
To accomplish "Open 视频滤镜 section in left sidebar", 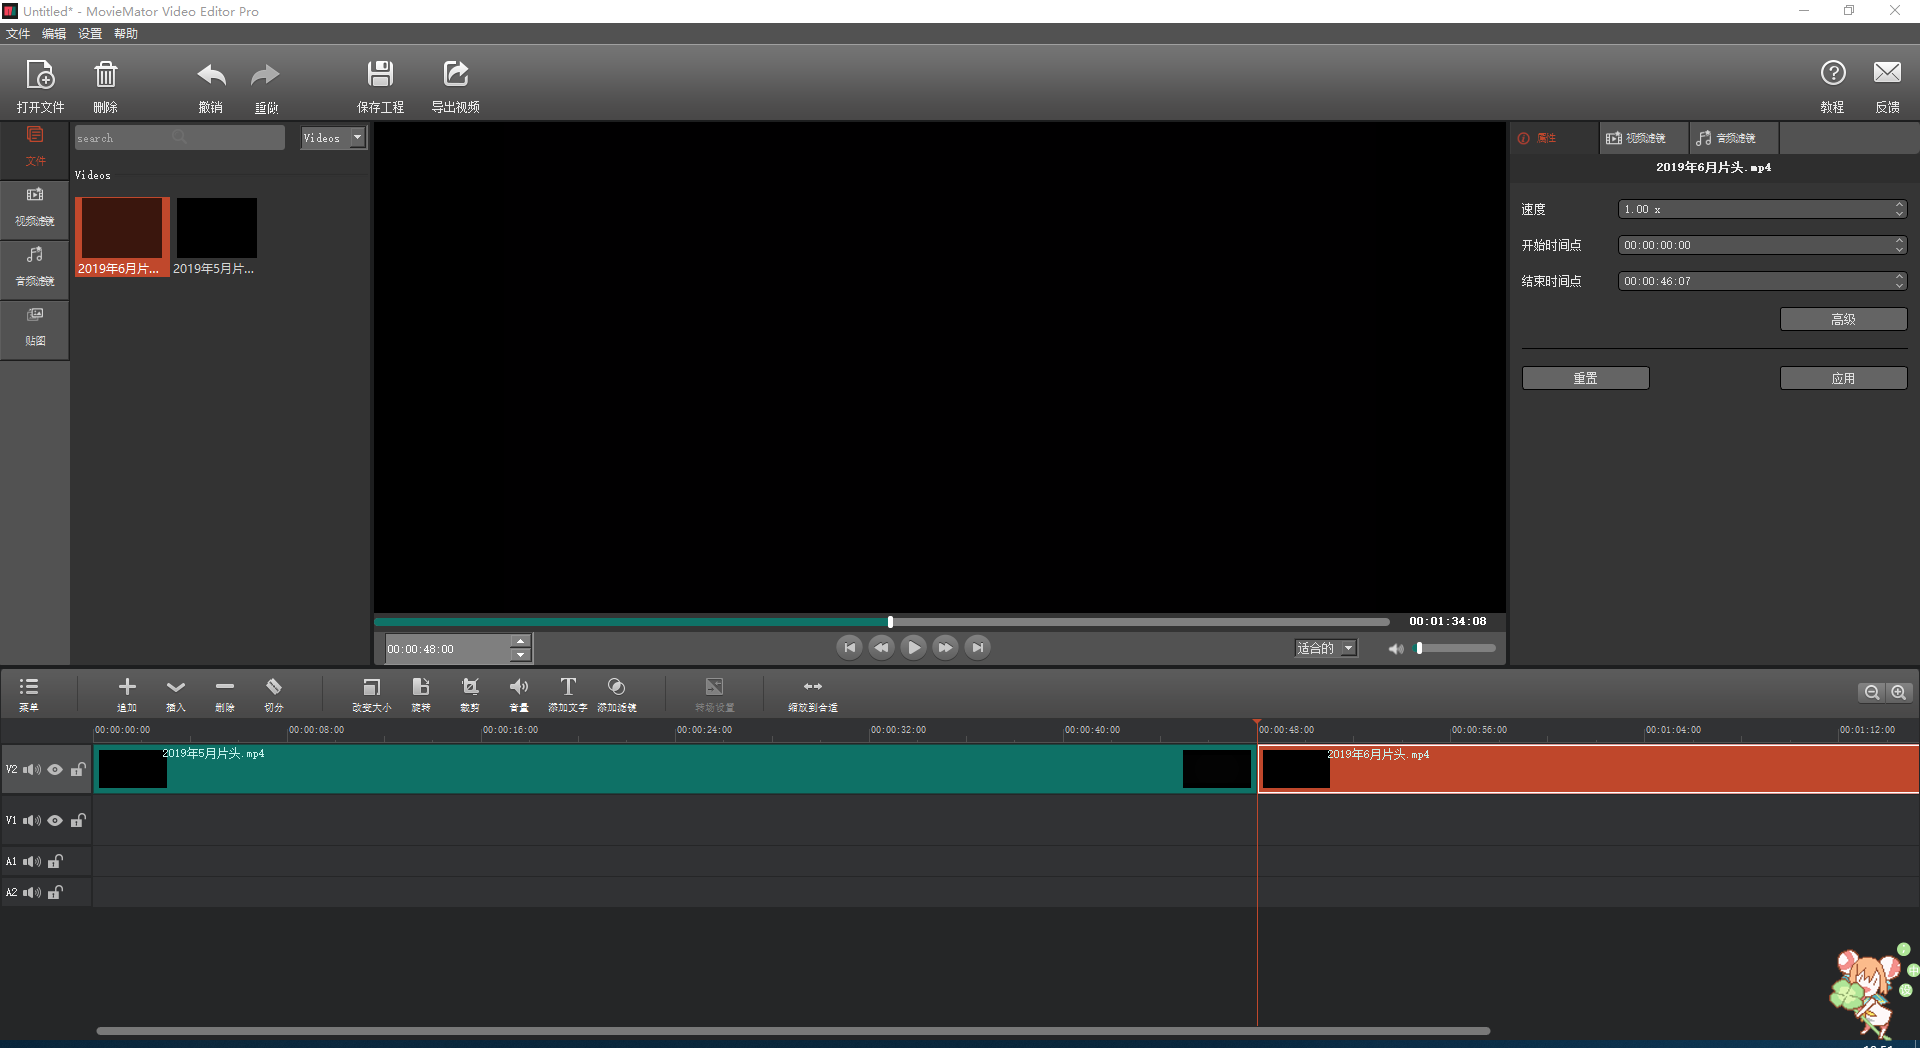I will click(x=35, y=208).
